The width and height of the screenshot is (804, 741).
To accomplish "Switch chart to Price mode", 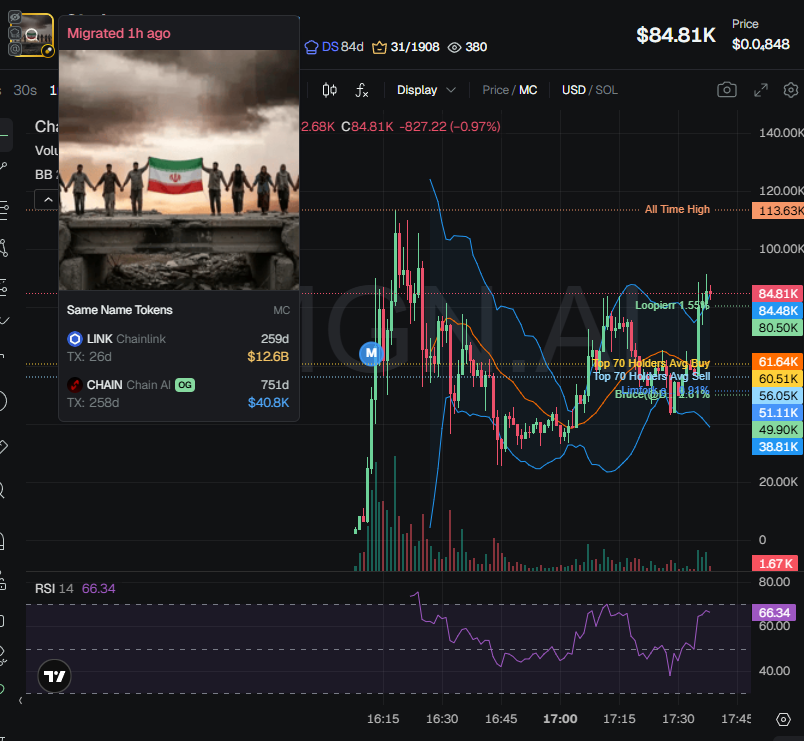I will (x=495, y=90).
